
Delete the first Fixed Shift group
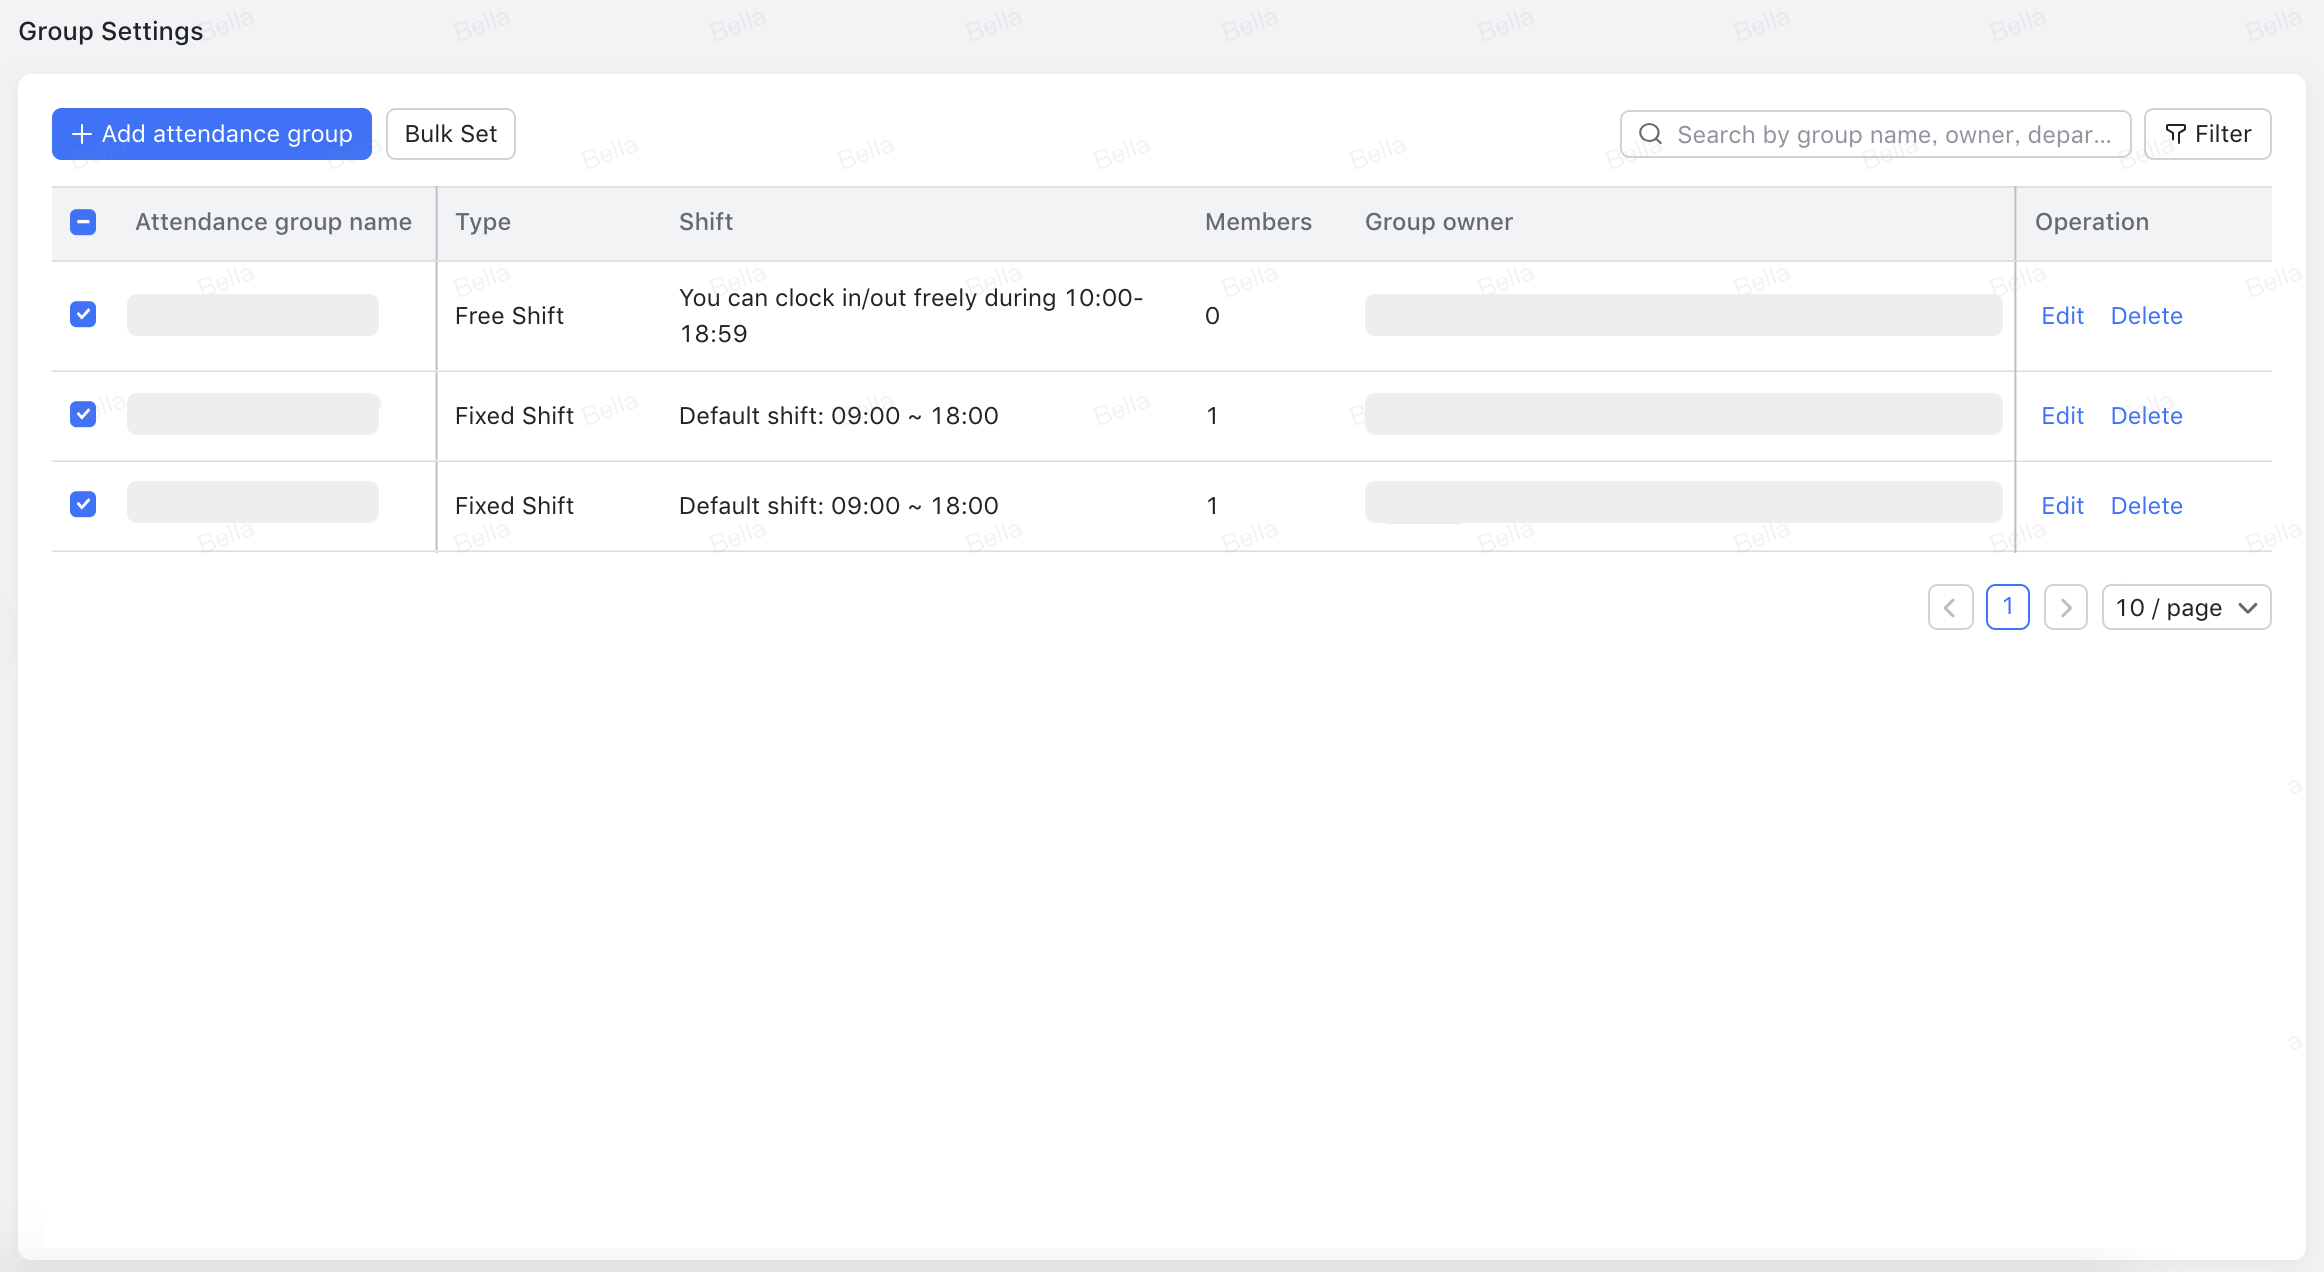pyautogui.click(x=2146, y=415)
